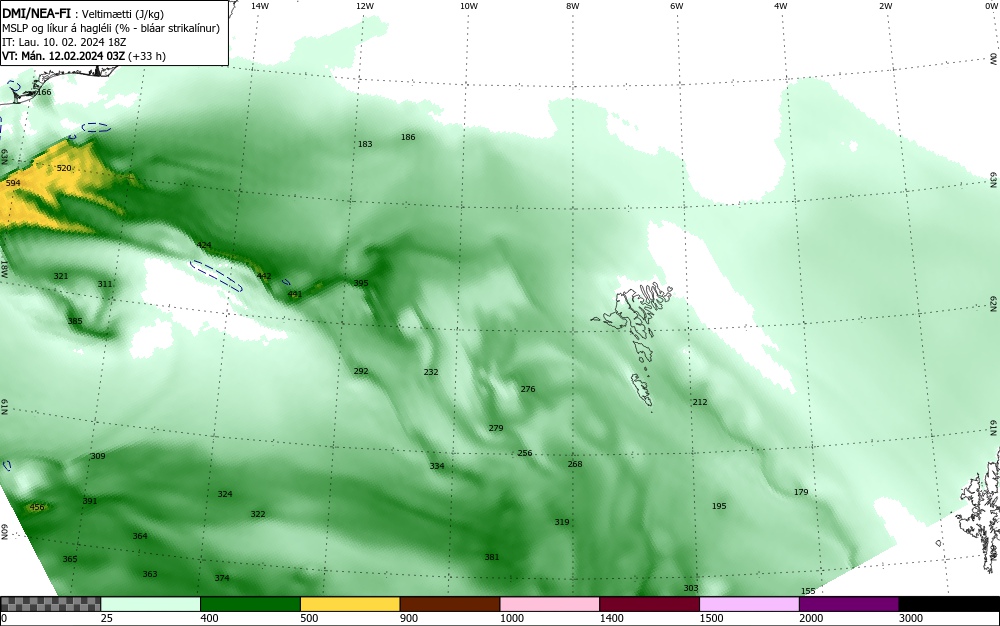Click the map value 212 near the islands
The height and width of the screenshot is (626, 1000).
point(700,402)
